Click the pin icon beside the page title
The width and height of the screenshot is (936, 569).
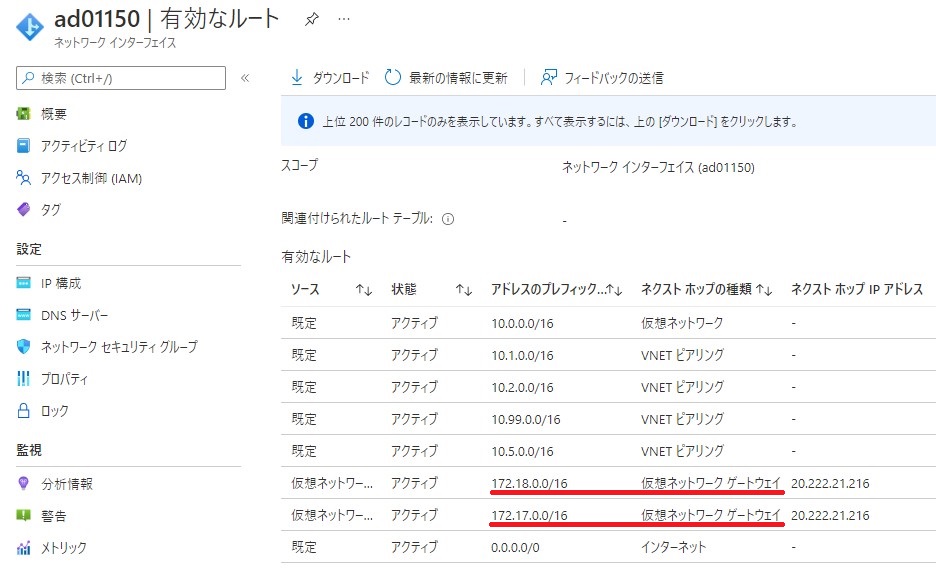(x=311, y=20)
